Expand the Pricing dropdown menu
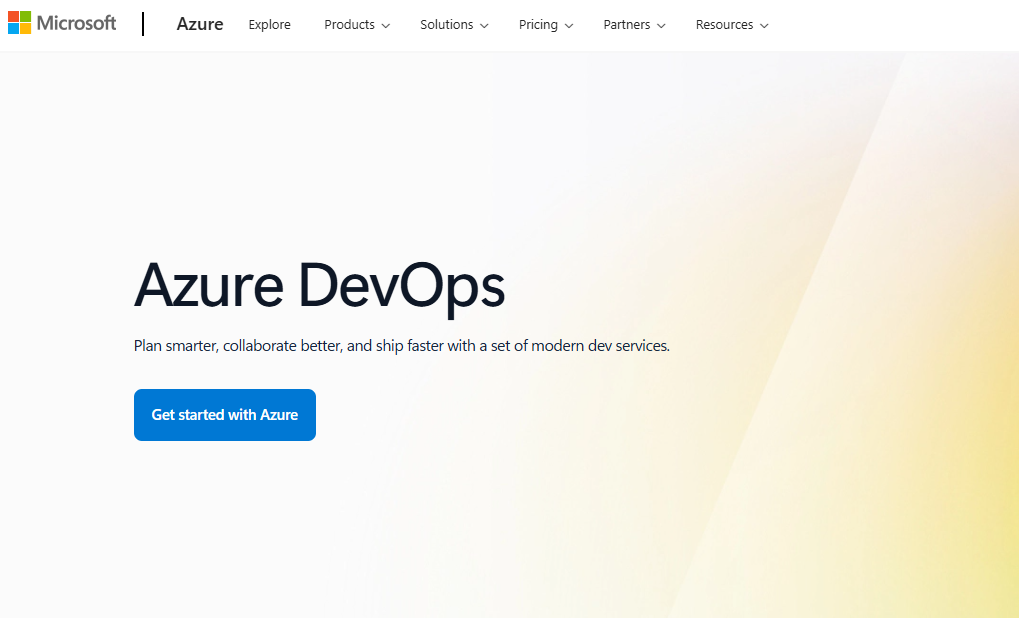Image resolution: width=1019 pixels, height=618 pixels. point(546,25)
